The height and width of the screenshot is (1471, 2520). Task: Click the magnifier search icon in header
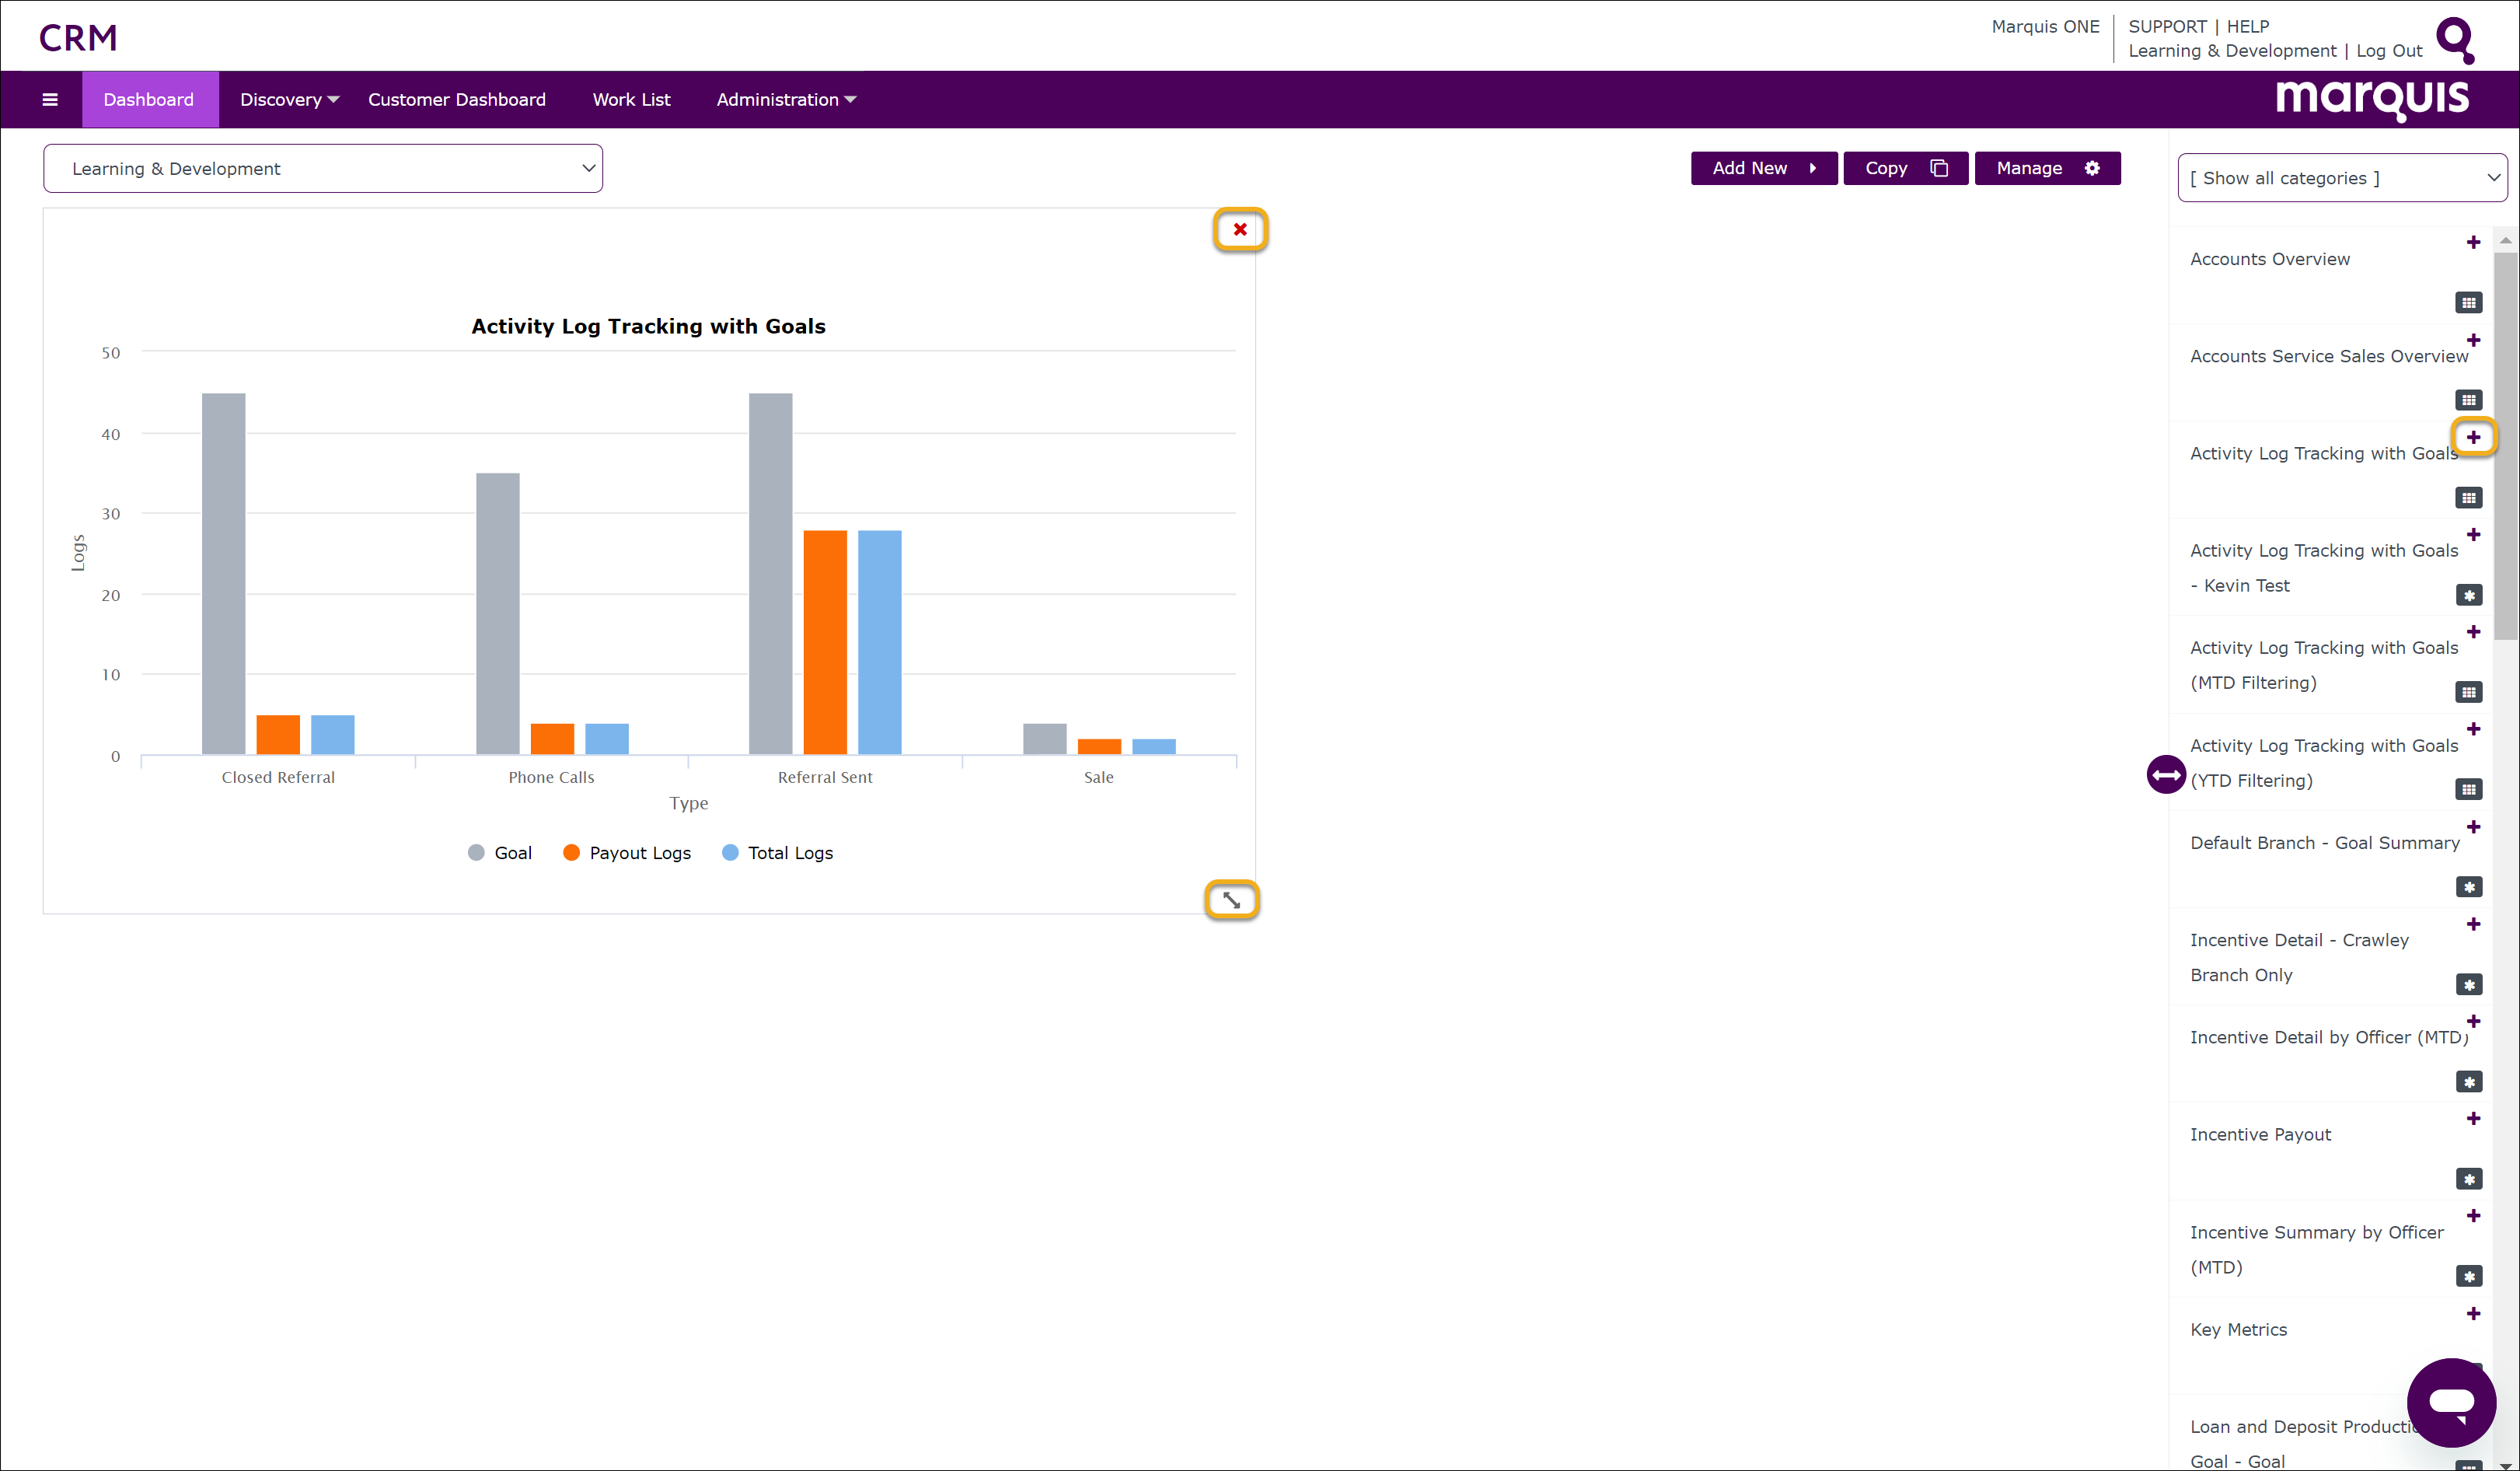pos(2454,39)
